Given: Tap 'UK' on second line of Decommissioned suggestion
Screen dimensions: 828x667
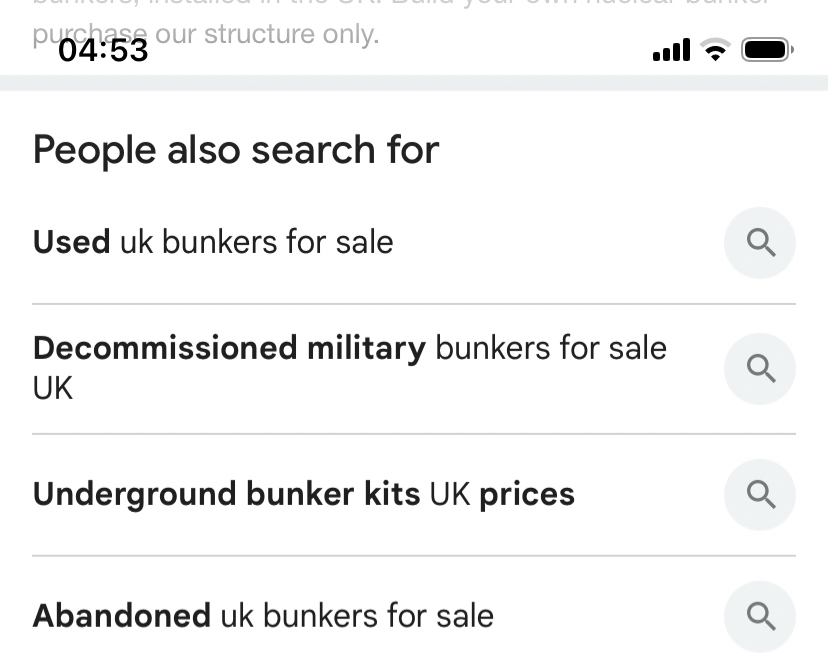Looking at the screenshot, I should (x=52, y=388).
